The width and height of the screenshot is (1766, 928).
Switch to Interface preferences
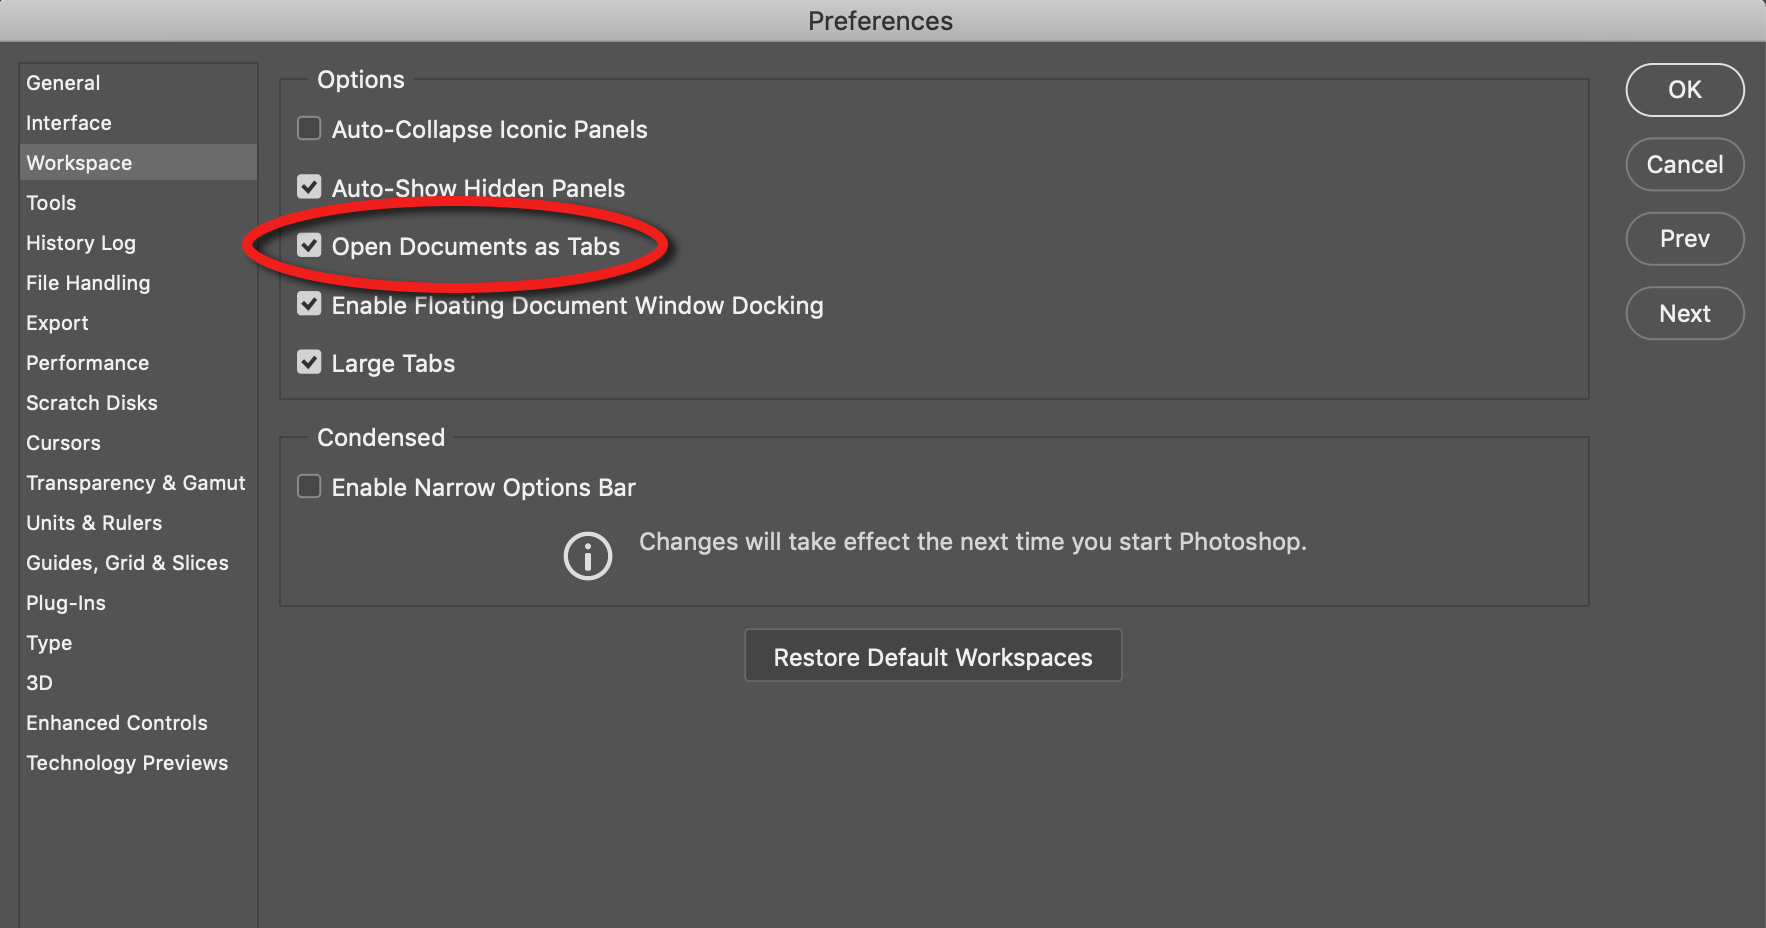pos(69,122)
